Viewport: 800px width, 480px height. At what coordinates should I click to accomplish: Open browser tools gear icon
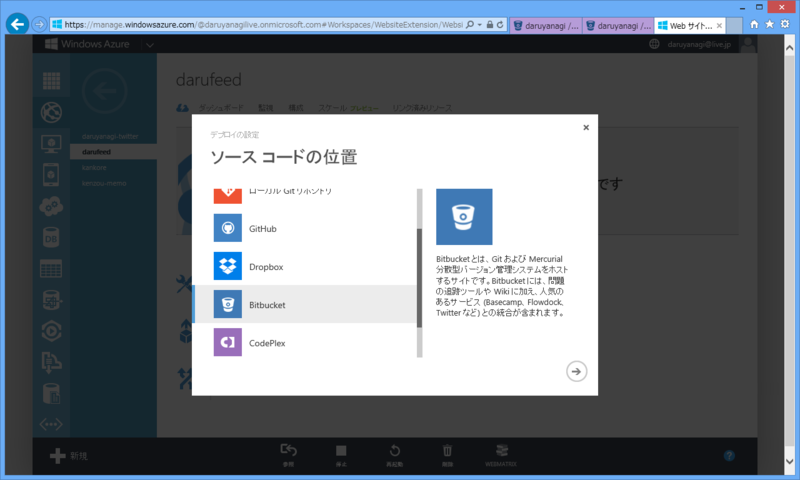point(785,24)
